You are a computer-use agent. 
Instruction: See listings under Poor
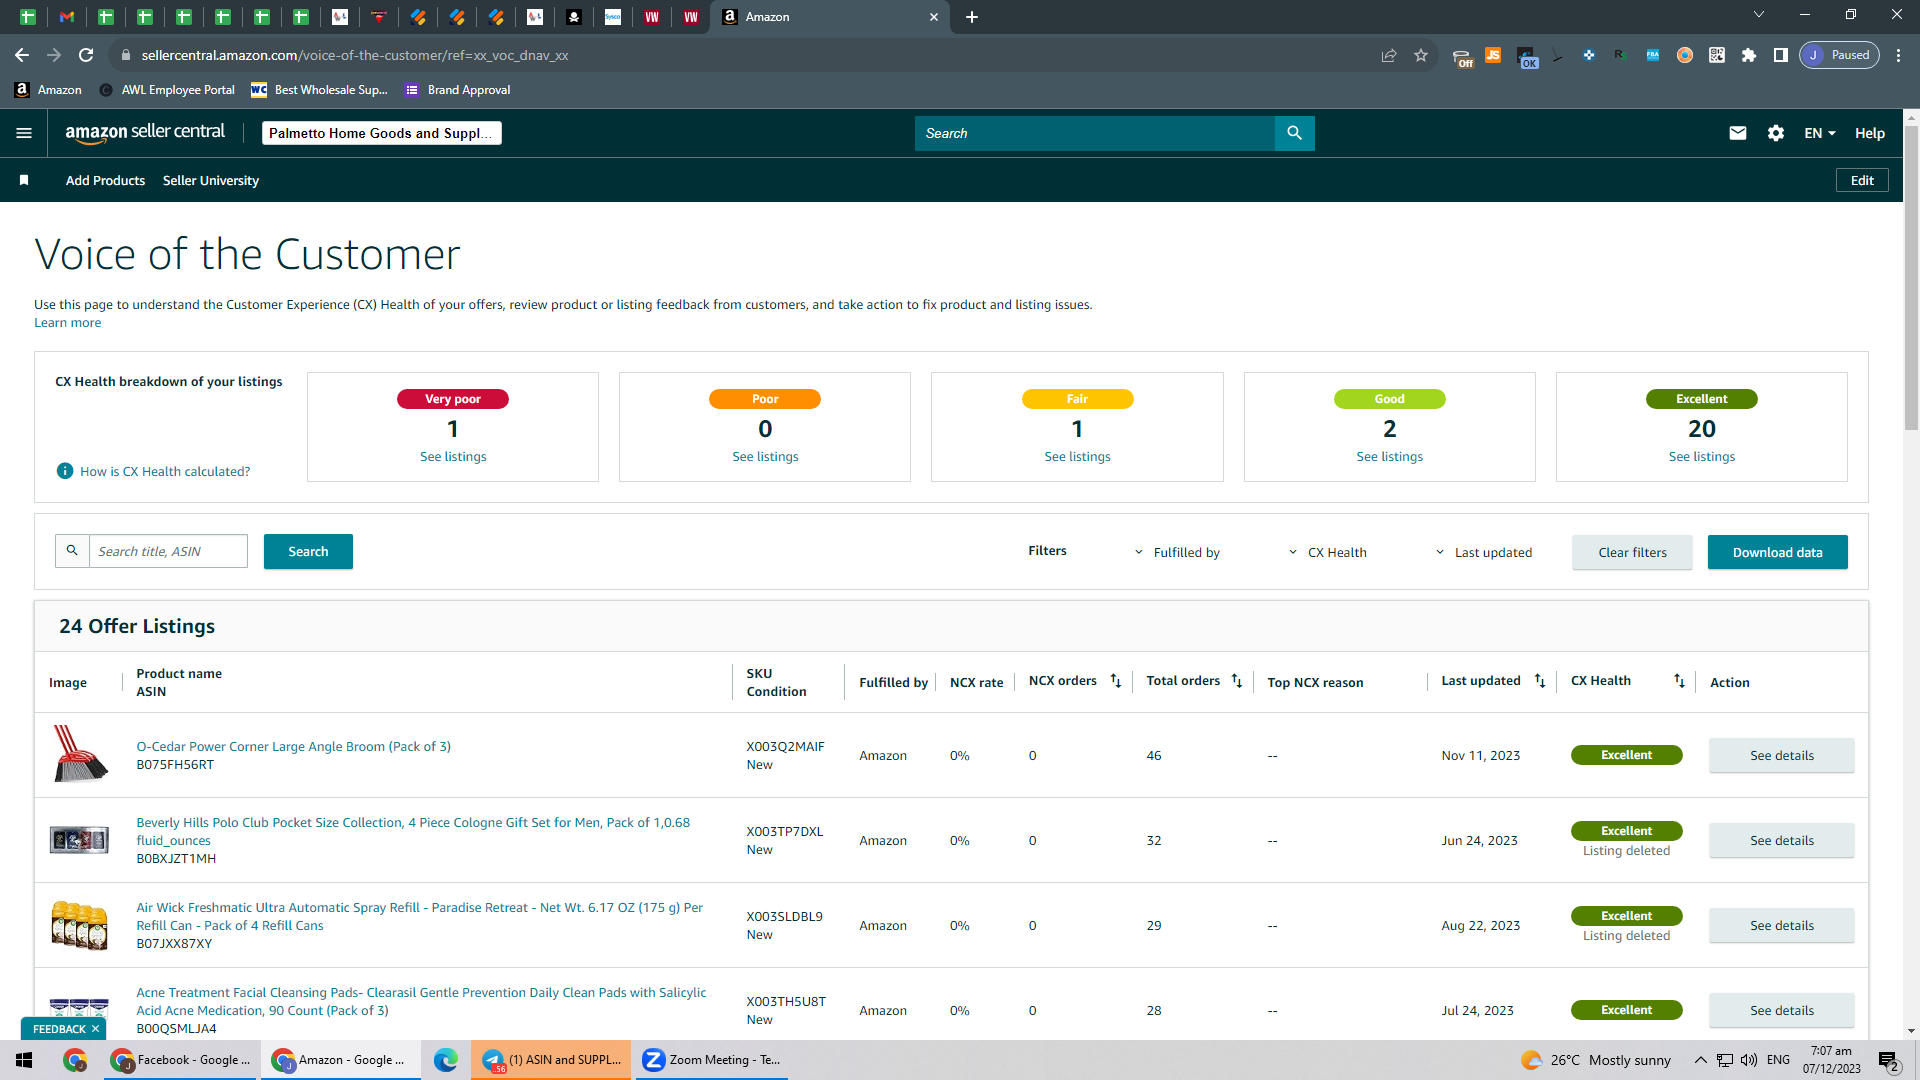(x=765, y=456)
